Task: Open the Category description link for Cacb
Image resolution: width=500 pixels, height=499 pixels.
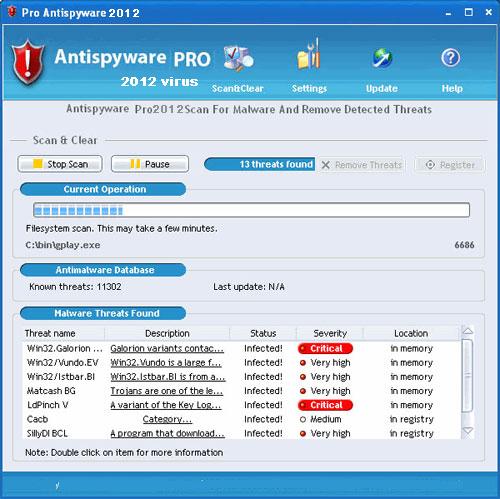Action: click(167, 419)
